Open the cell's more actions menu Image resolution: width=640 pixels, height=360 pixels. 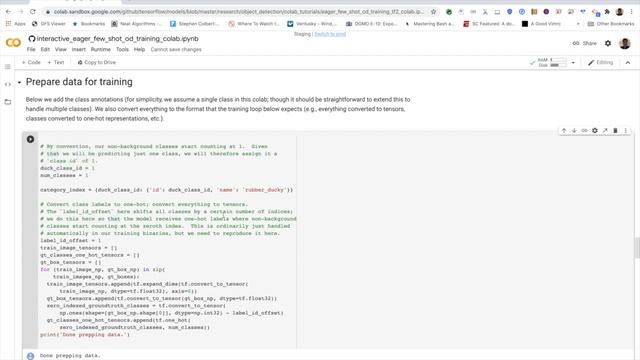(x=626, y=131)
